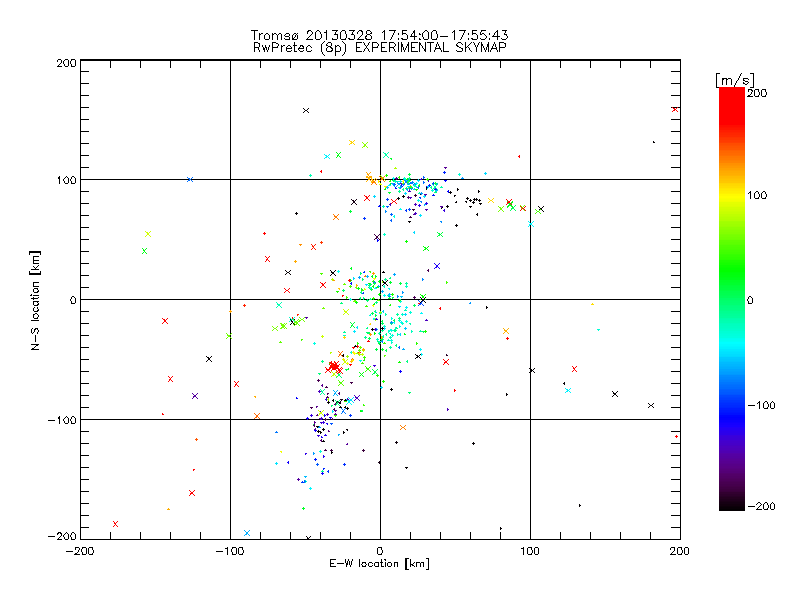Click the '[m/s]' colorbar unit label
The height and width of the screenshot is (600, 800).
tap(735, 80)
